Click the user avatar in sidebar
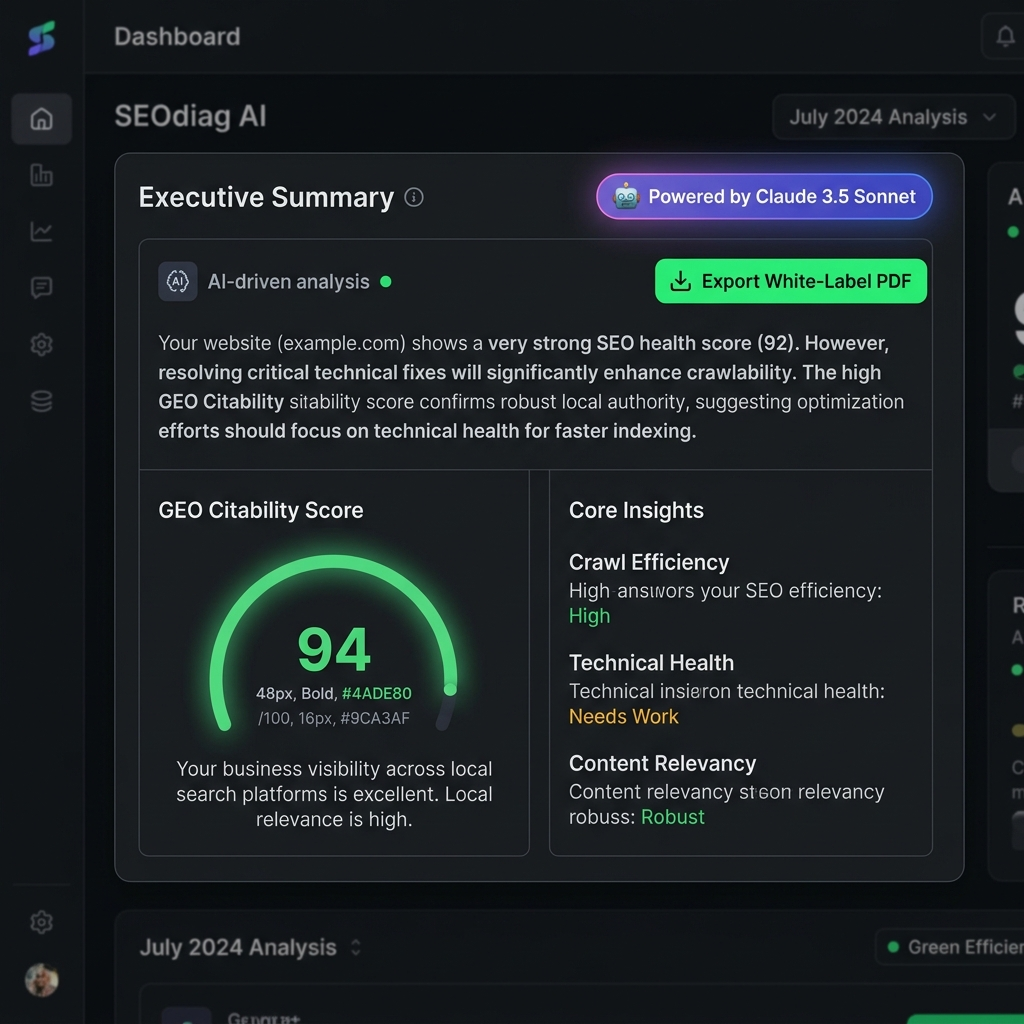Viewport: 1024px width, 1024px height. (x=41, y=980)
